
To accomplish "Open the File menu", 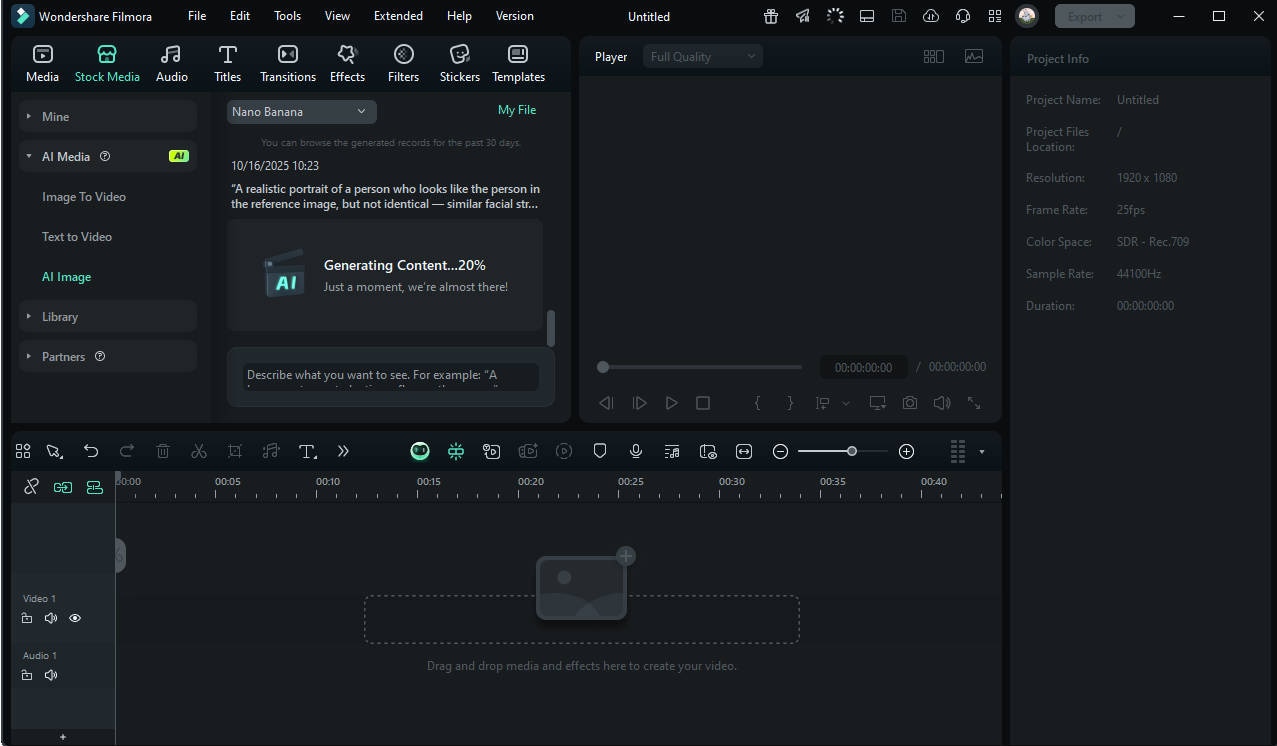I will 197,16.
